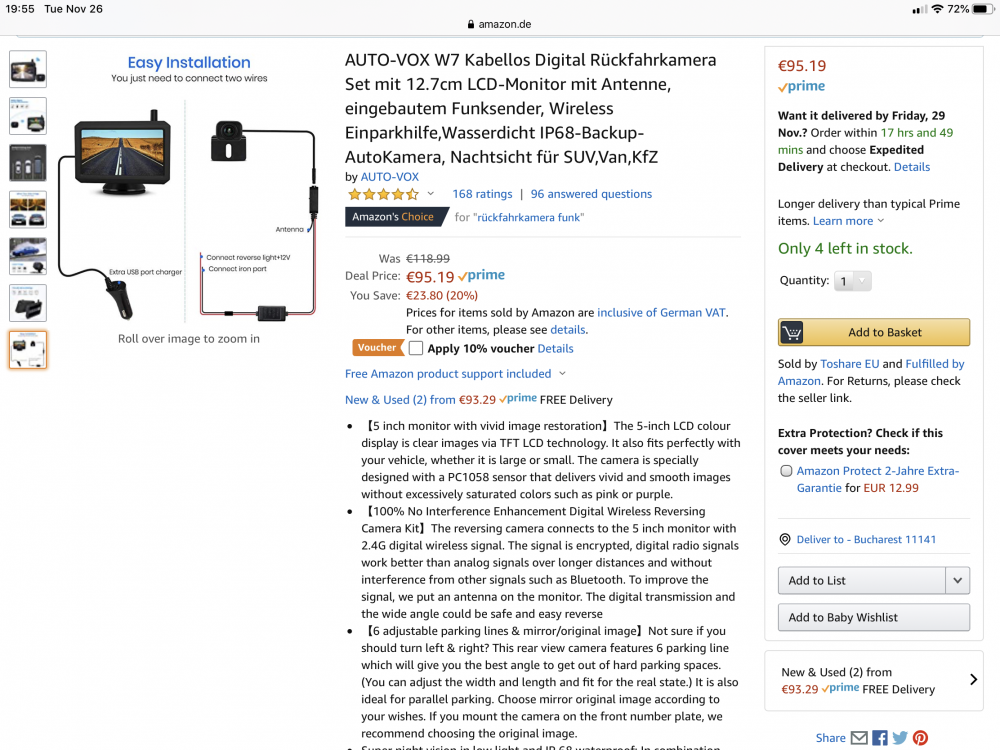Open the 168 ratings link

[482, 194]
